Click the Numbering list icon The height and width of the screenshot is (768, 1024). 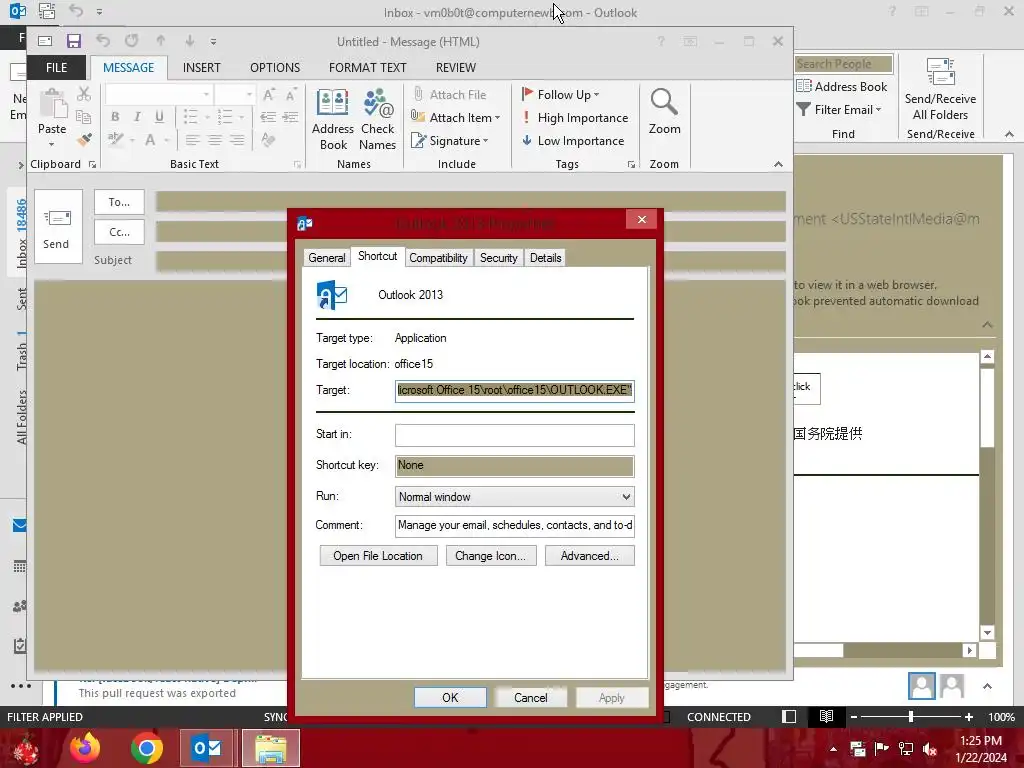pos(225,117)
